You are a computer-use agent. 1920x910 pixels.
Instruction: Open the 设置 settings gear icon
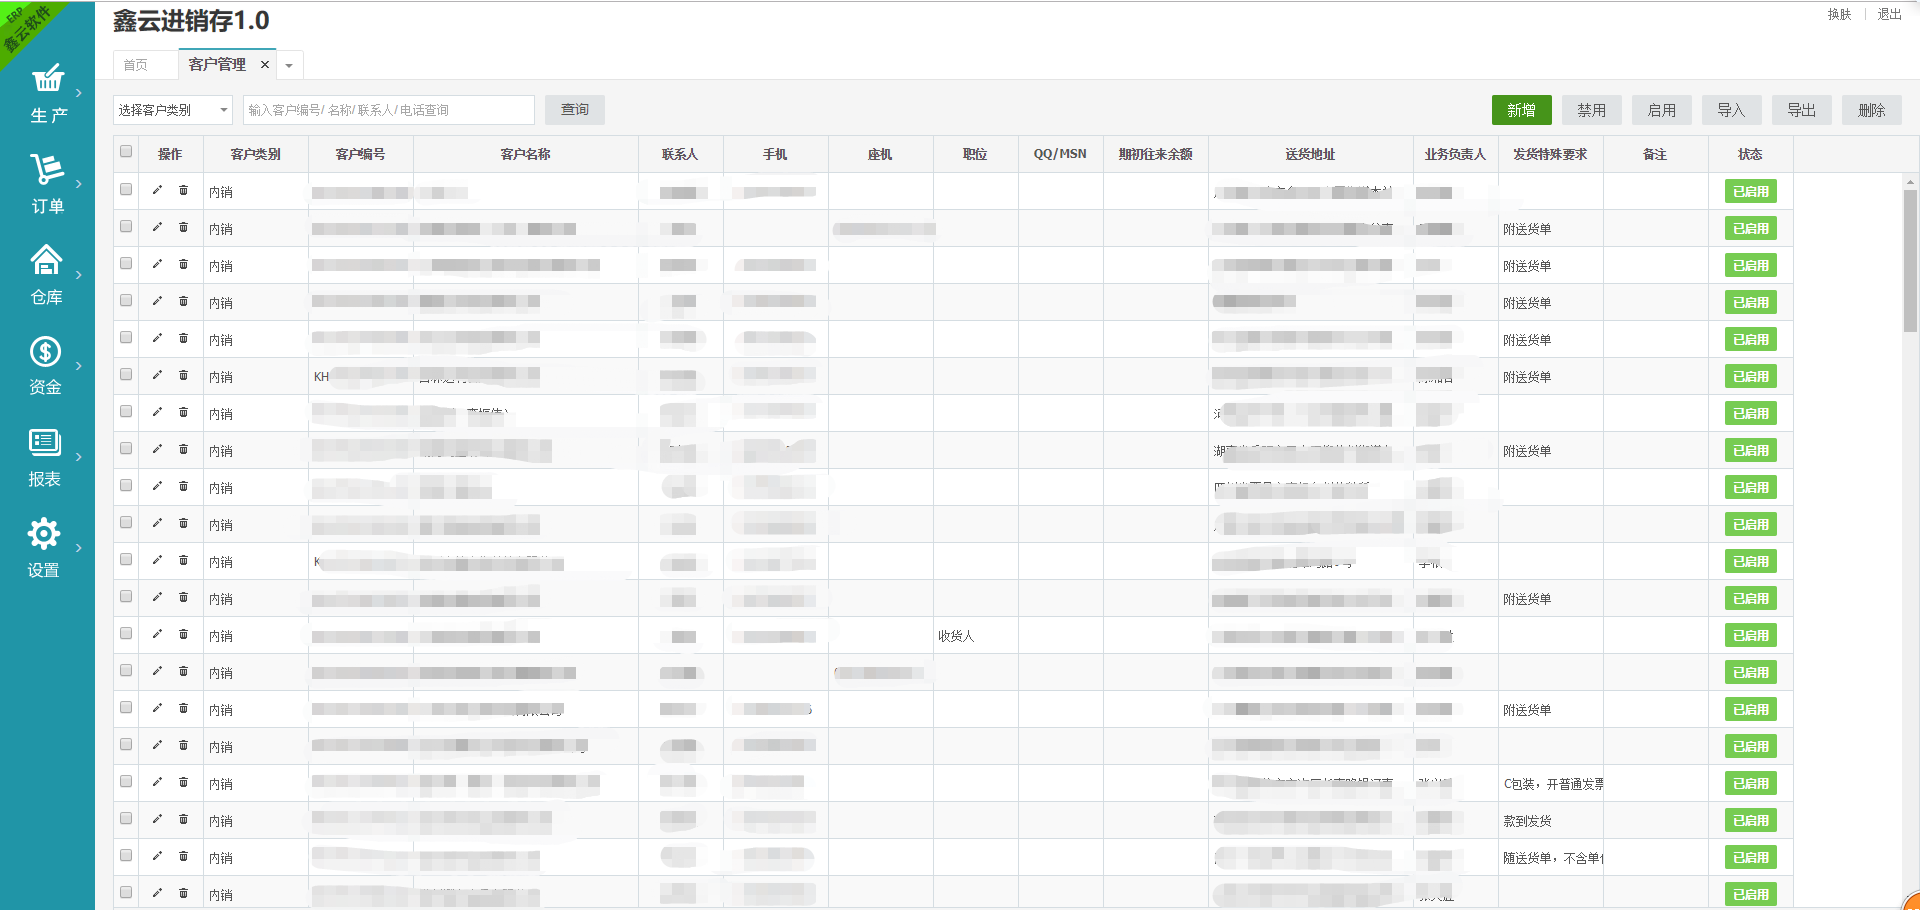tap(44, 534)
